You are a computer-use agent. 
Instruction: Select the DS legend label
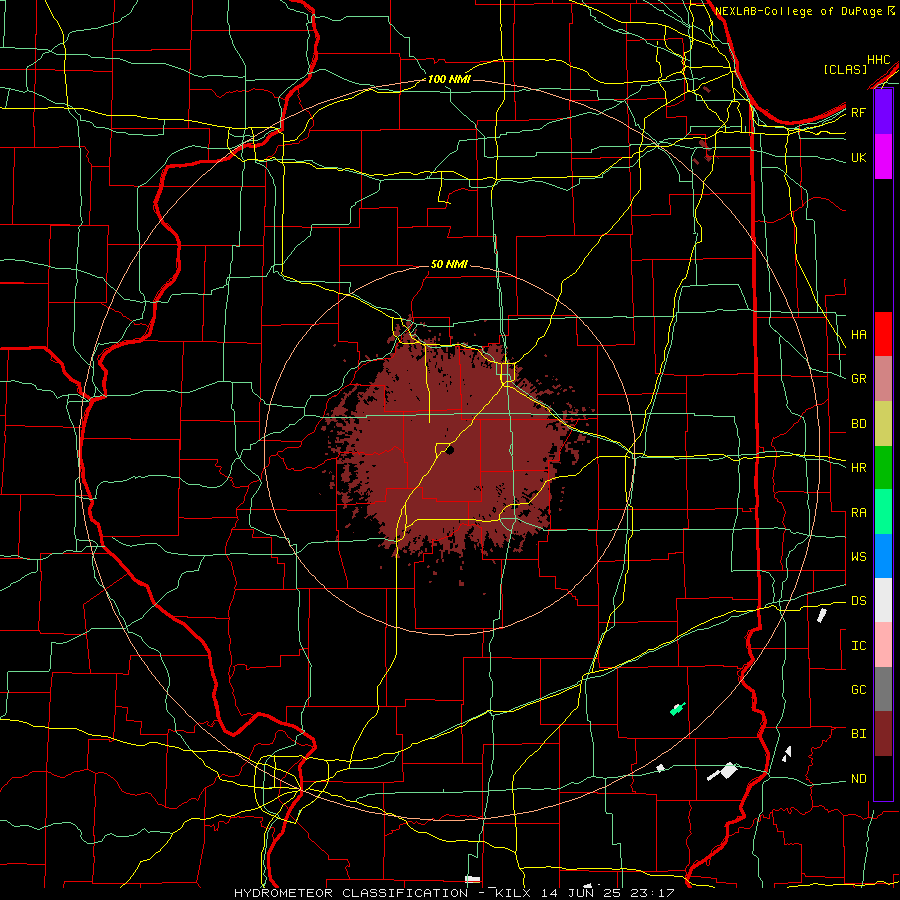click(x=858, y=601)
